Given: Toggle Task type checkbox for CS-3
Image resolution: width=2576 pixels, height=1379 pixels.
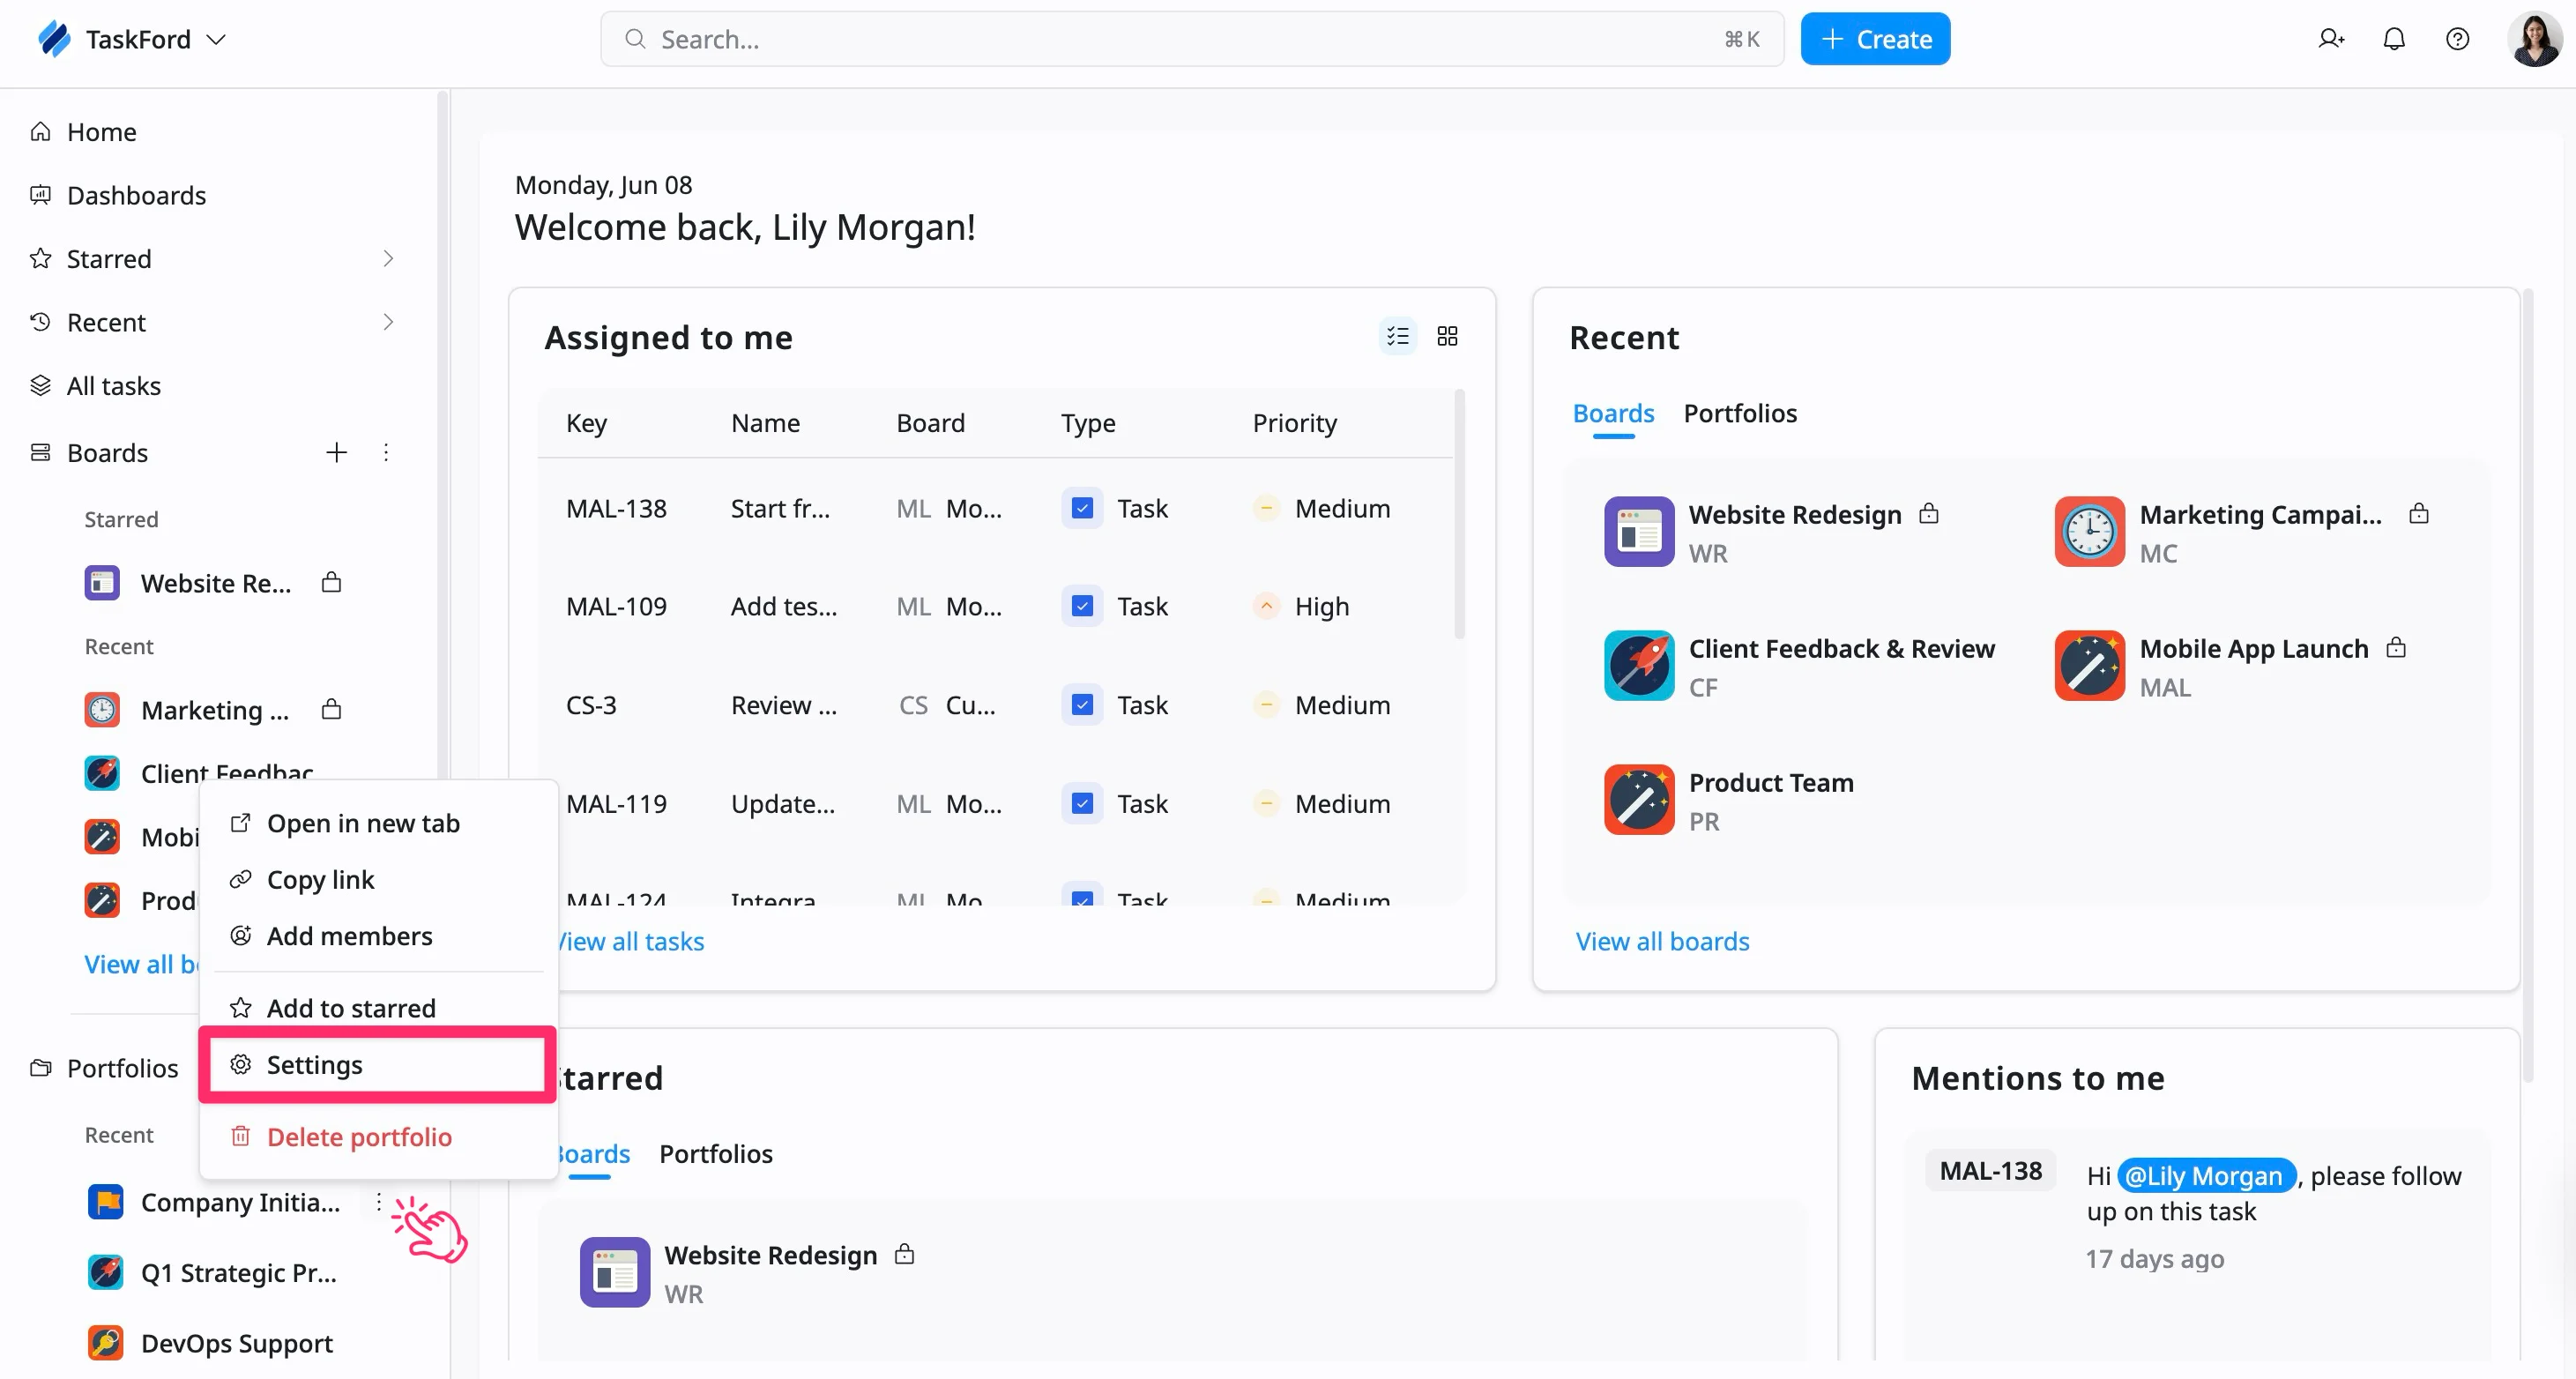Looking at the screenshot, I should pos(1081,704).
